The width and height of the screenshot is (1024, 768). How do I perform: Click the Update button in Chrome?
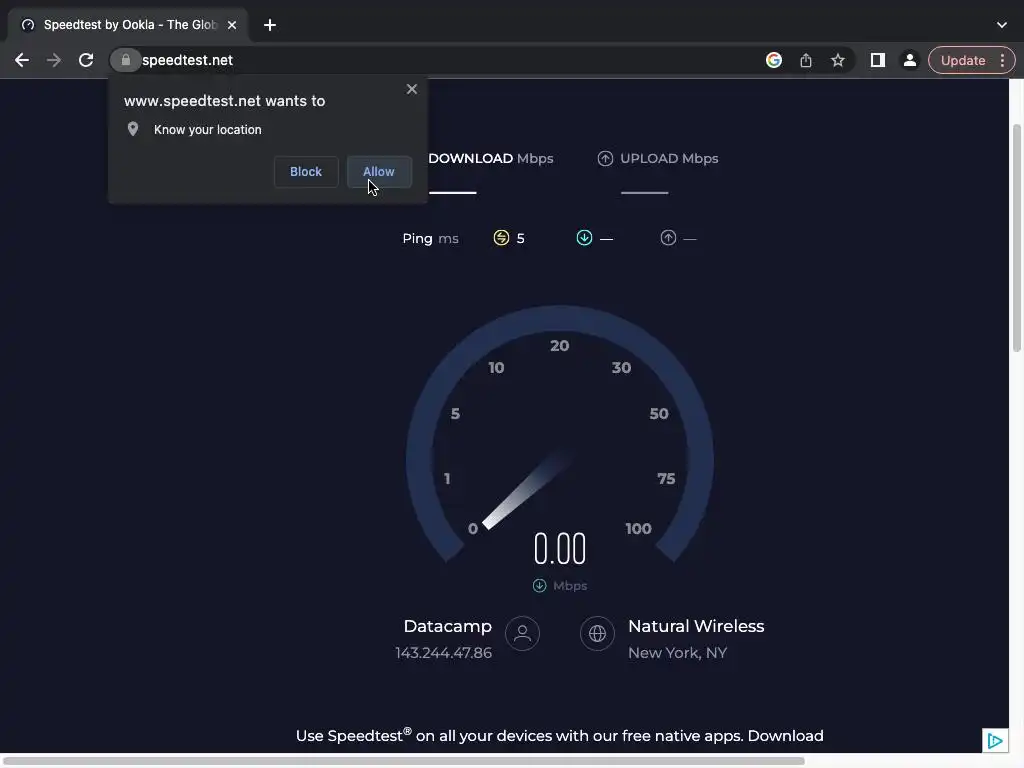coord(963,60)
